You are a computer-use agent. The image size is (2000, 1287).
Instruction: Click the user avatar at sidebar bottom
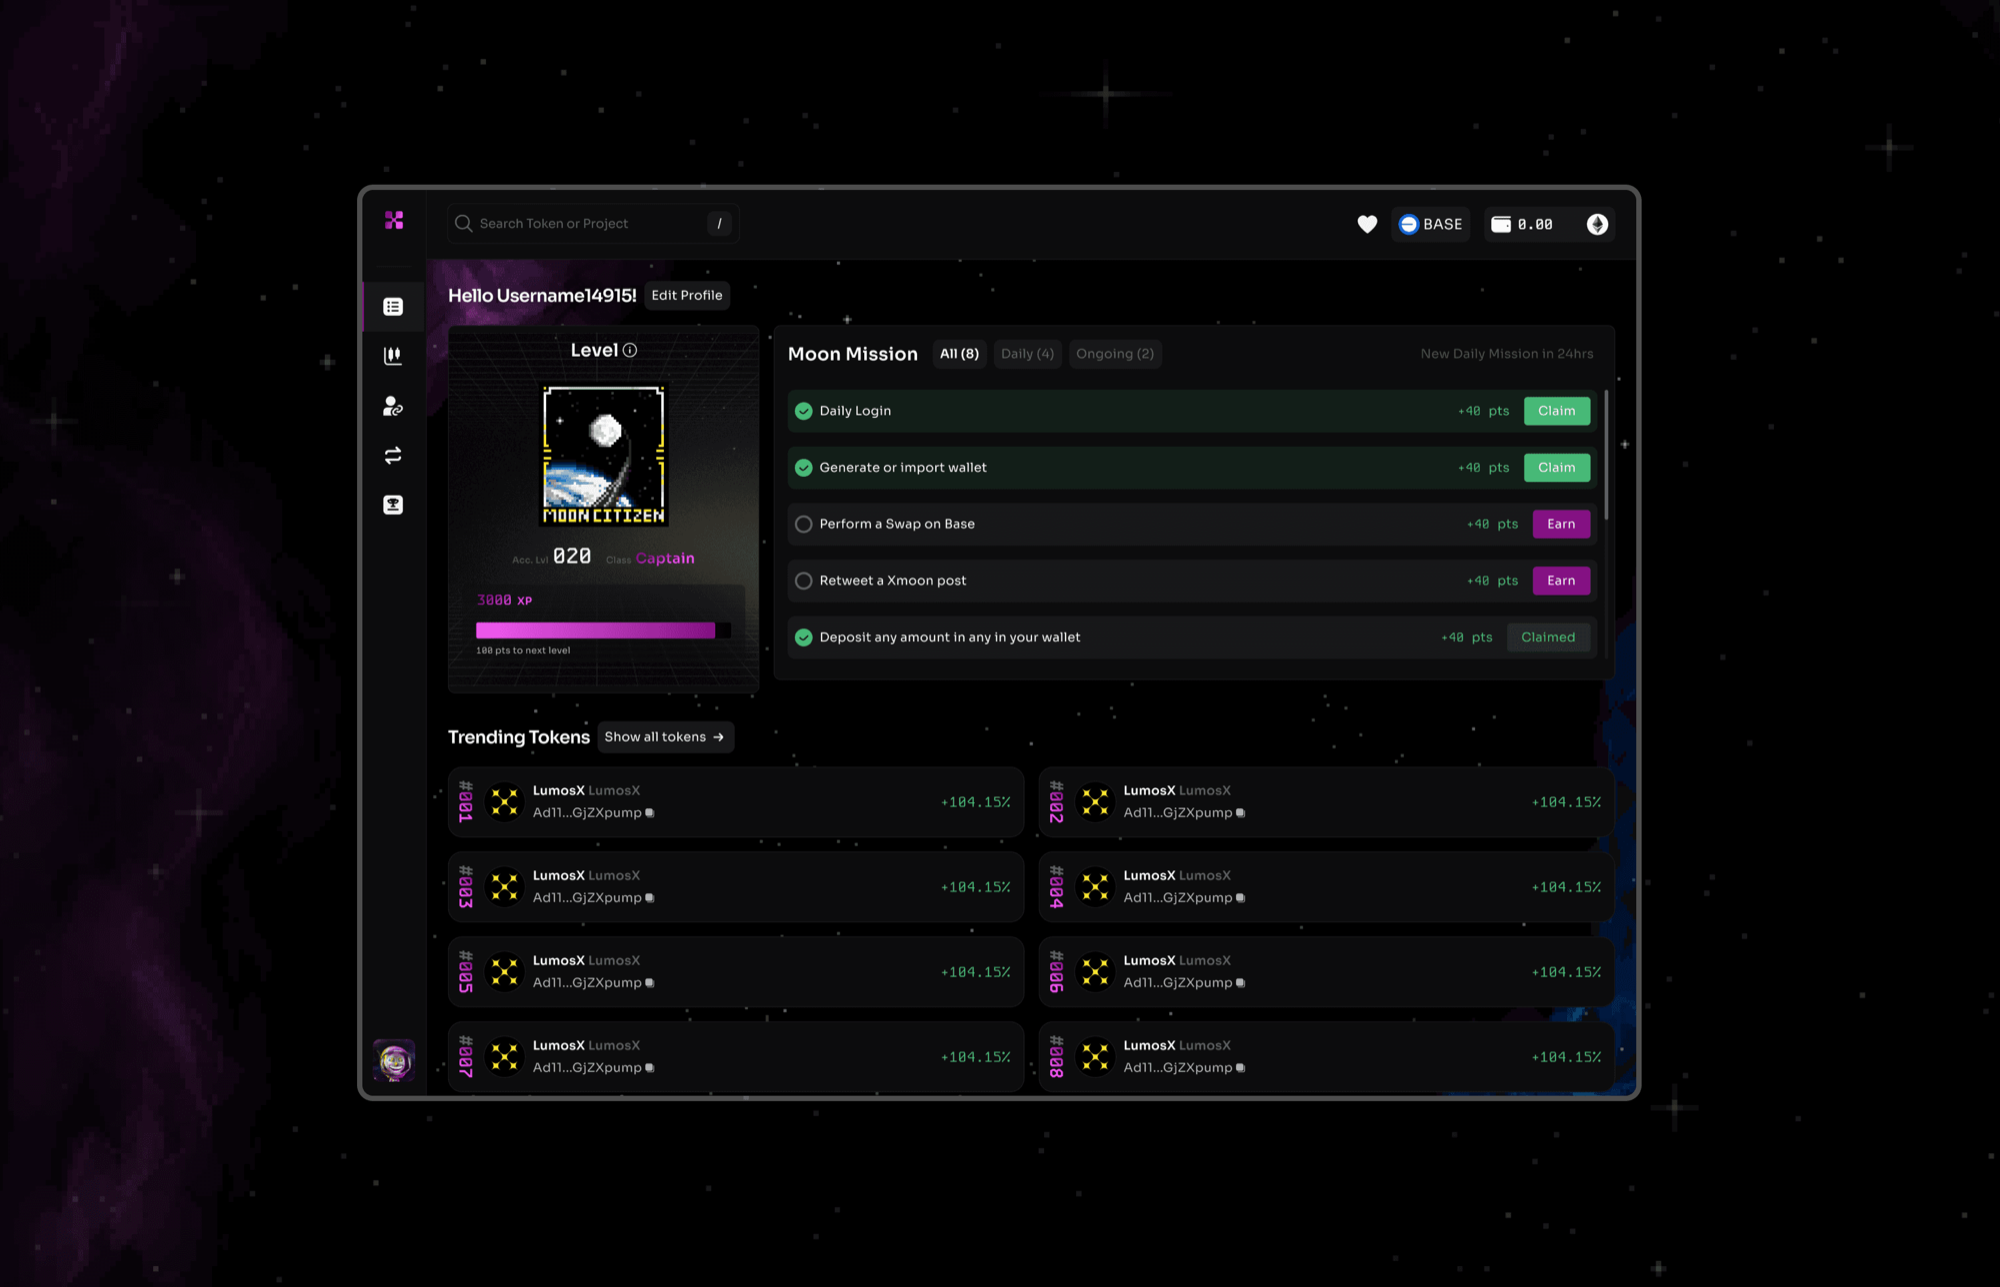click(x=394, y=1060)
